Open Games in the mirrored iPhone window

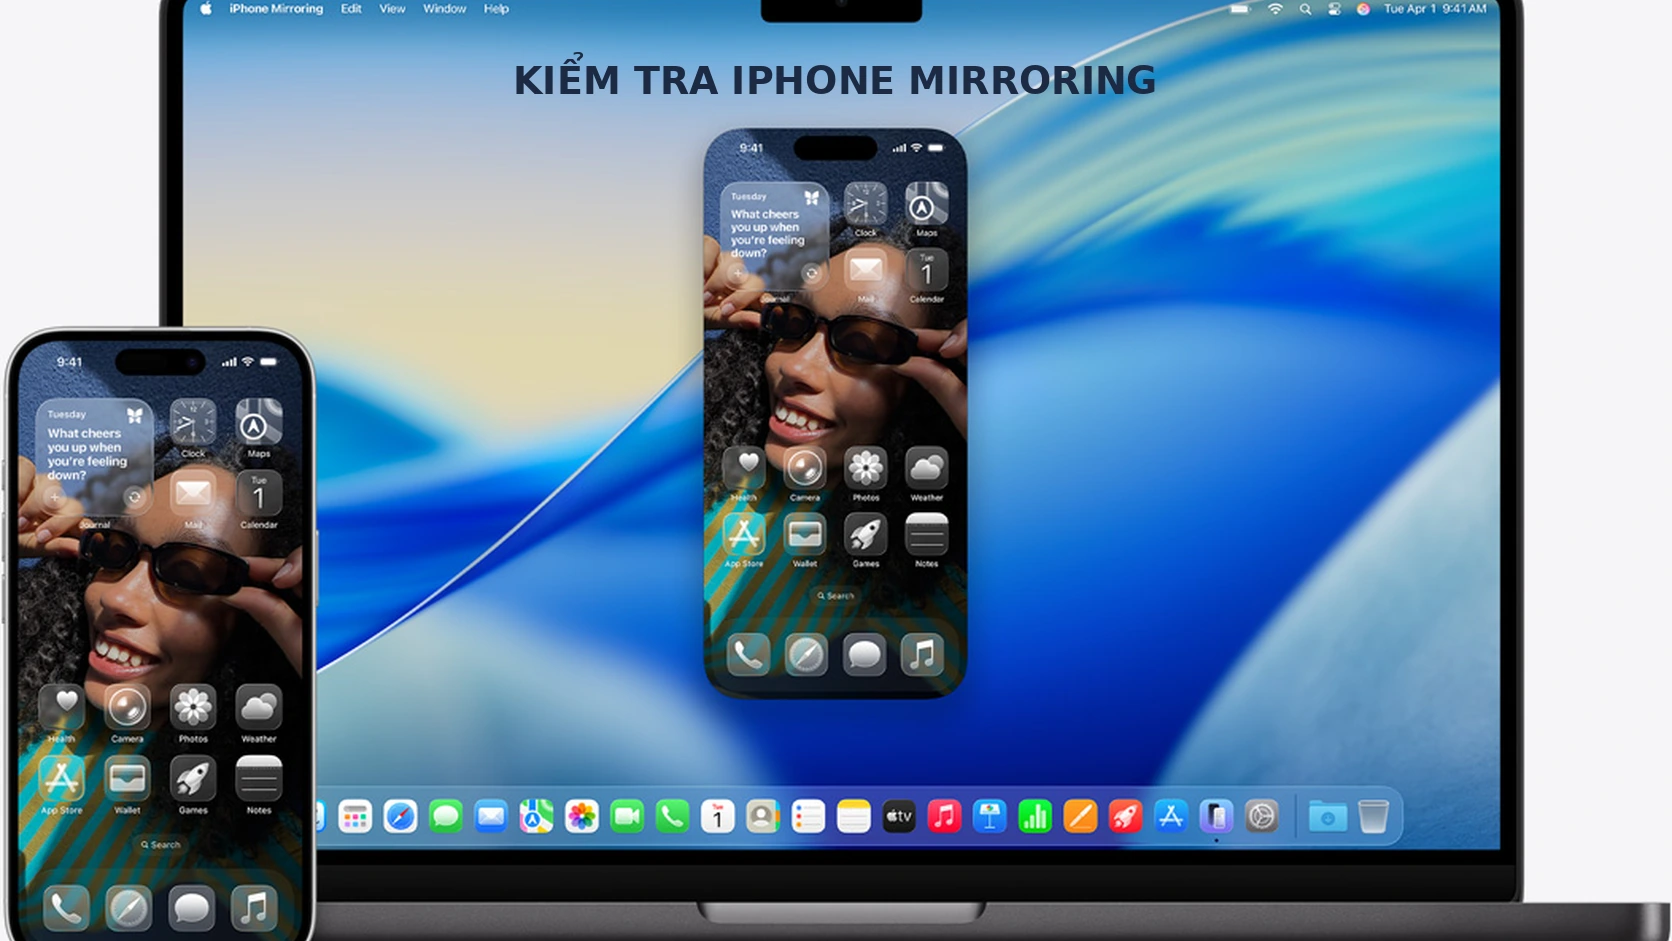(x=865, y=535)
